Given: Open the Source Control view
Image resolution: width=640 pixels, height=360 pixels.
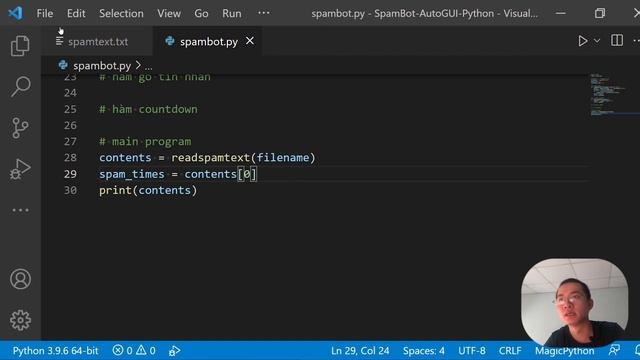Looking at the screenshot, I should (20, 128).
